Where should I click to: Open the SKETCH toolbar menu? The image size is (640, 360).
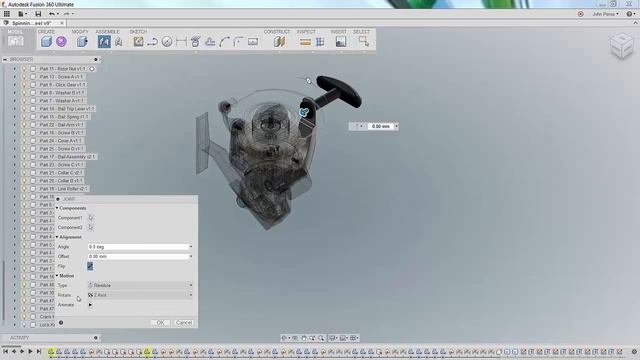click(138, 31)
